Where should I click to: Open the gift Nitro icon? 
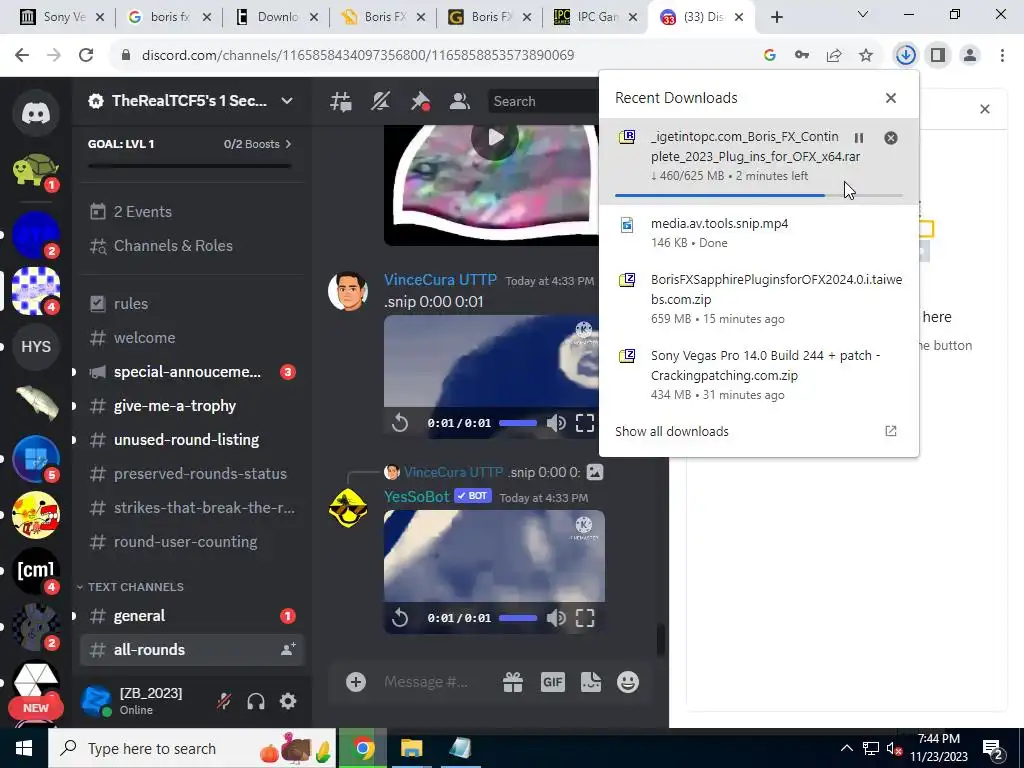point(513,682)
